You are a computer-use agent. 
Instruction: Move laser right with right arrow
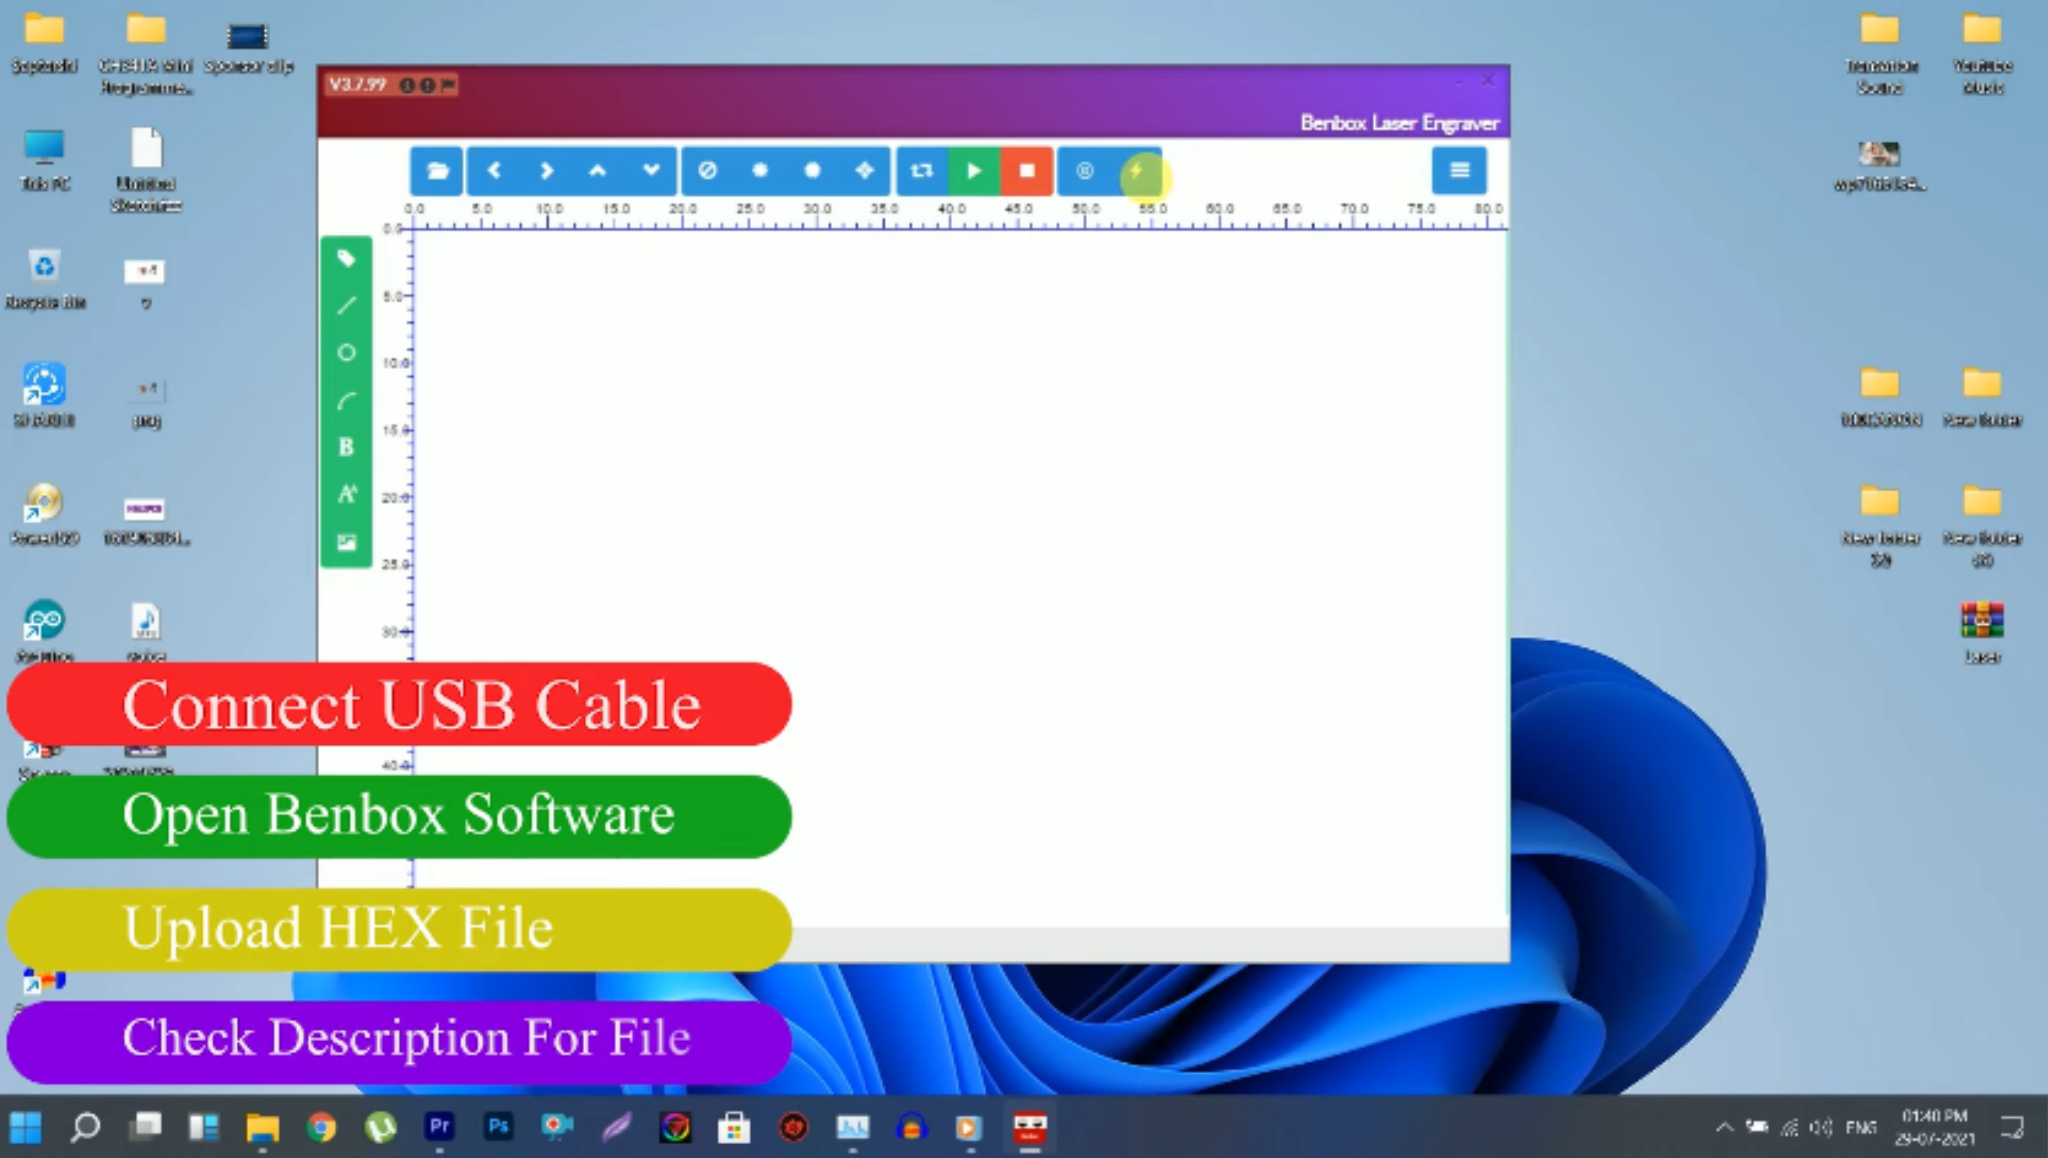(546, 171)
